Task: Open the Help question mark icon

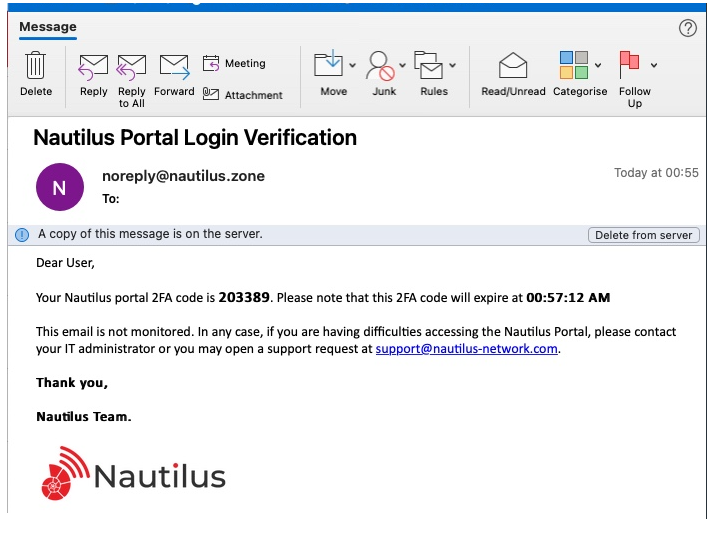Action: pyautogui.click(x=687, y=28)
